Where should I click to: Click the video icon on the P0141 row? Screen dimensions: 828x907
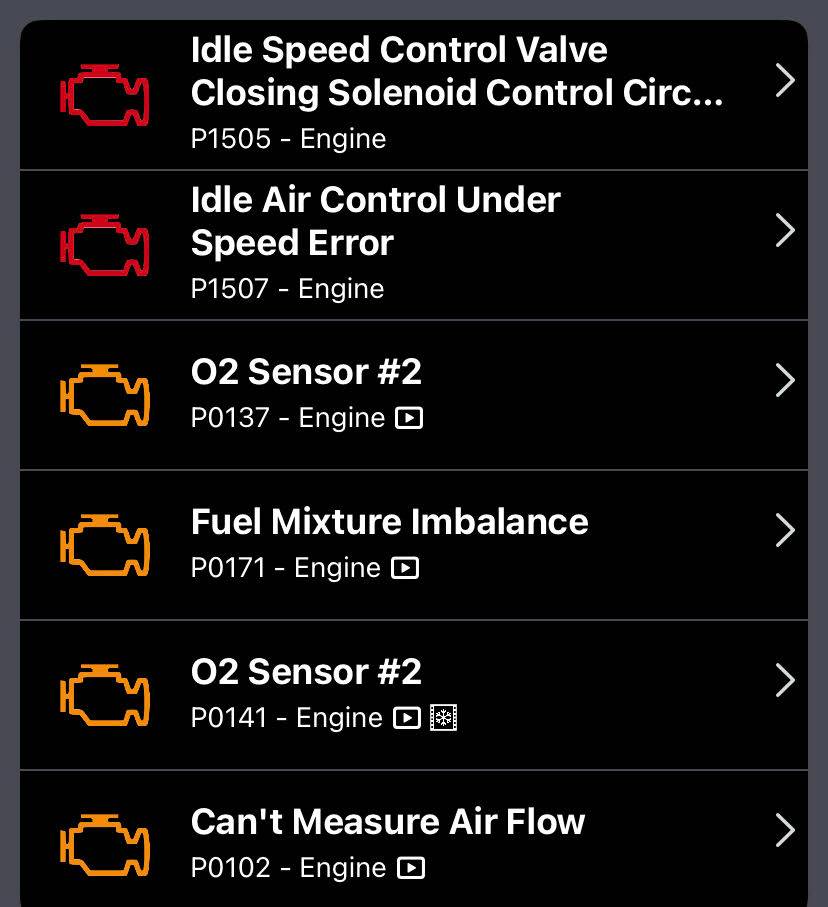pyautogui.click(x=406, y=718)
